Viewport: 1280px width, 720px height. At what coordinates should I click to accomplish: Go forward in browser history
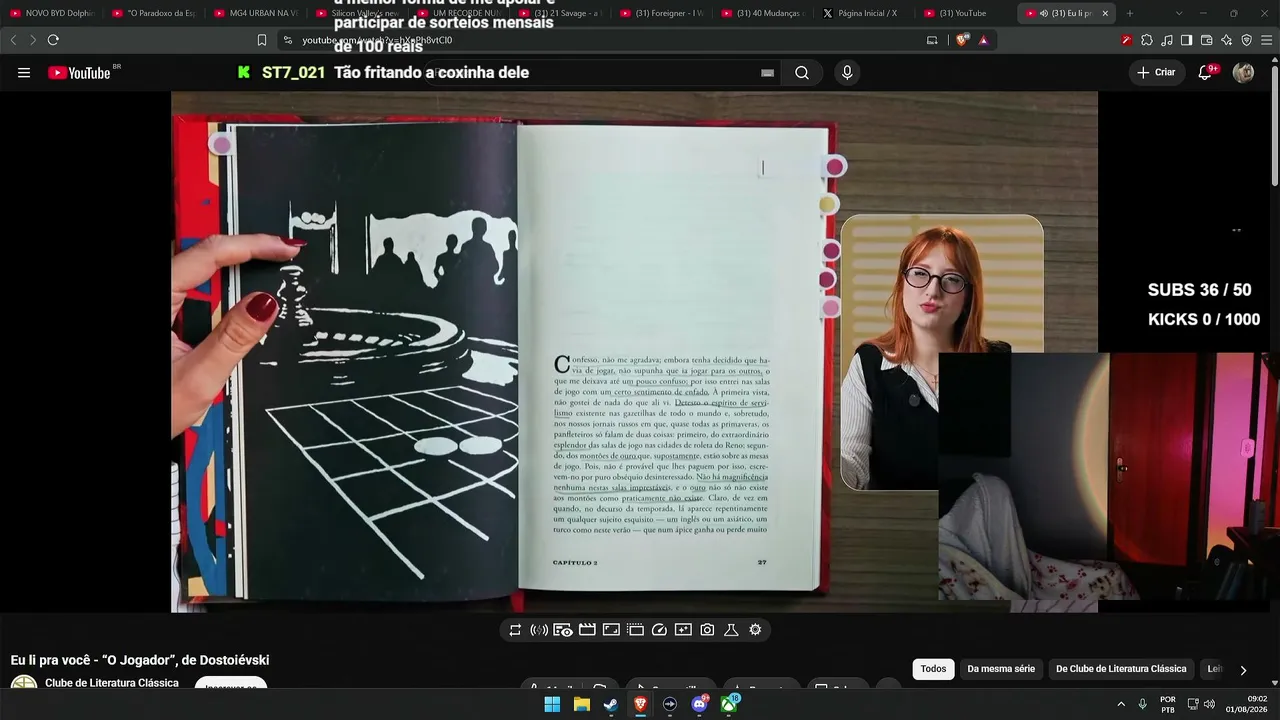coord(33,40)
